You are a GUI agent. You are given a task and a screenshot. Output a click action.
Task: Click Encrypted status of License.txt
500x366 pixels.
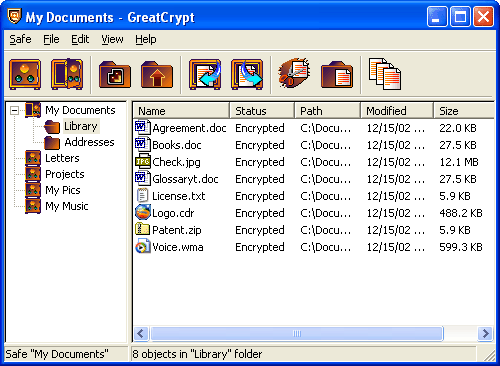point(260,196)
